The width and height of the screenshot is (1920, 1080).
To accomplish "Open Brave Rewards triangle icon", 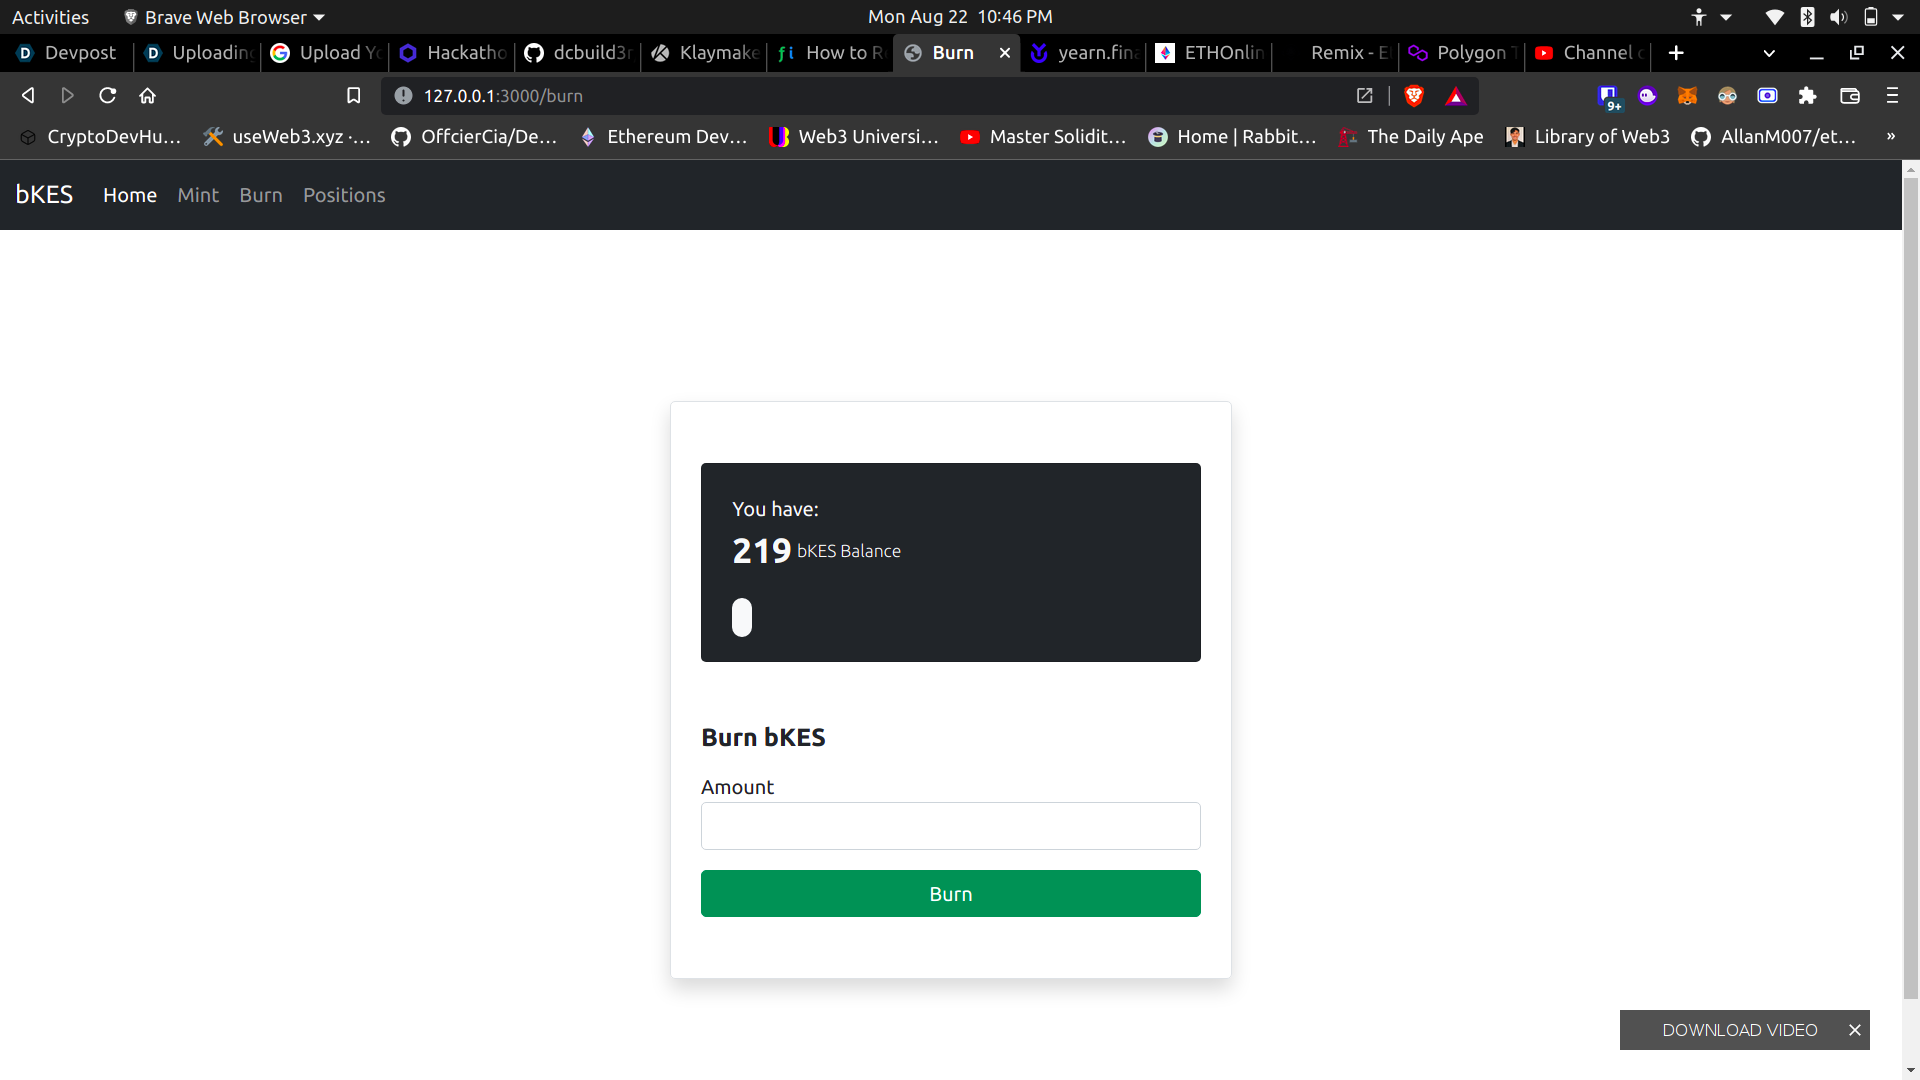I will pyautogui.click(x=1455, y=96).
